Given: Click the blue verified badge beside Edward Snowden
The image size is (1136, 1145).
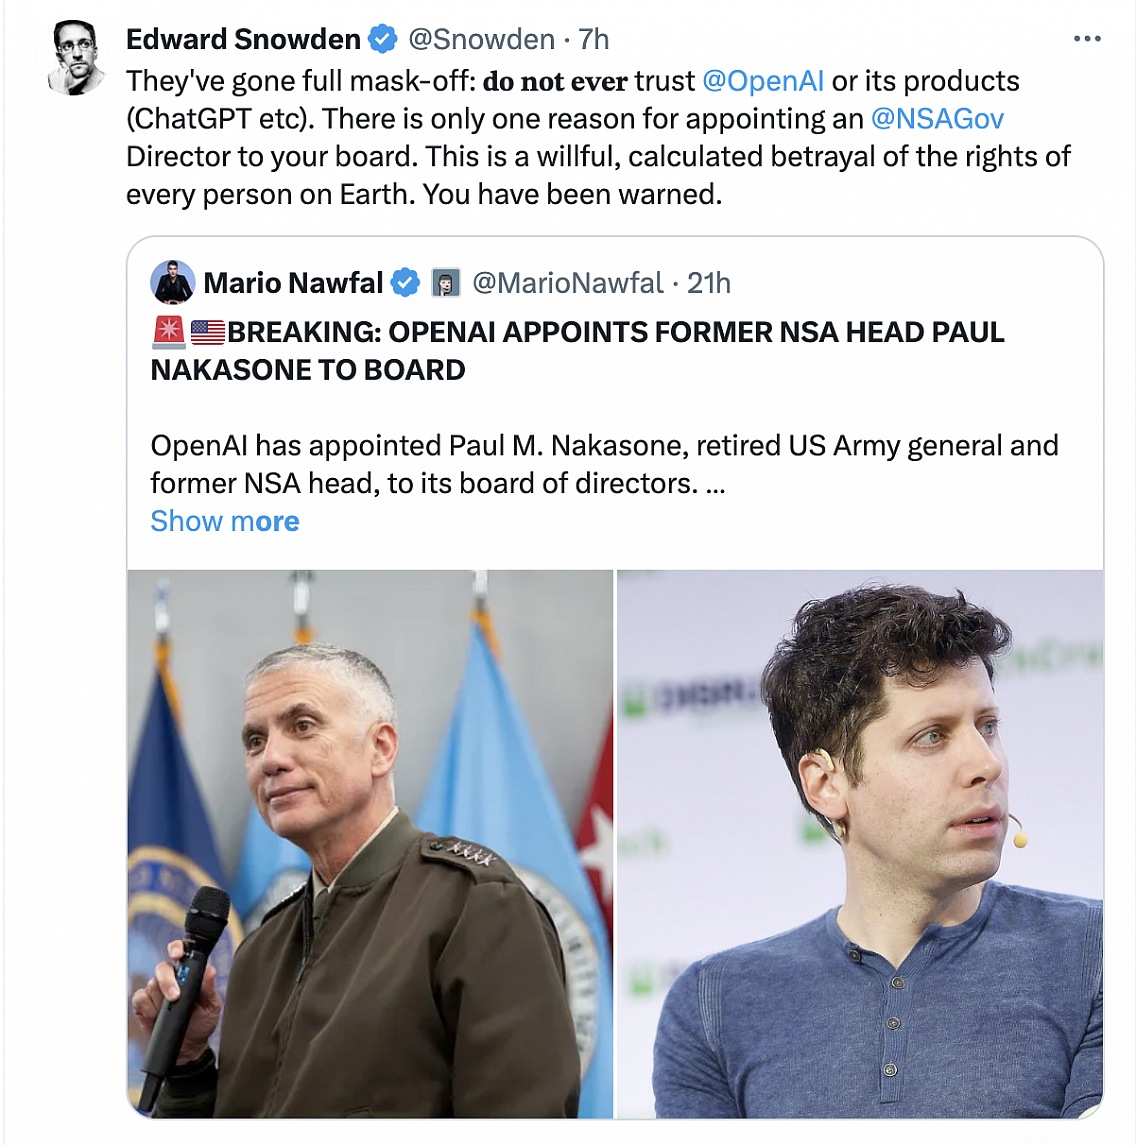Looking at the screenshot, I should (x=382, y=39).
